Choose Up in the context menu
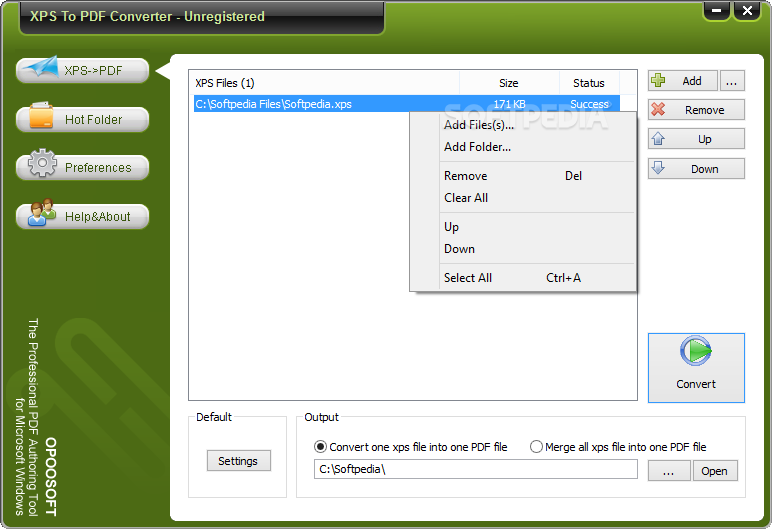This screenshot has height=529, width=772. click(x=523, y=227)
